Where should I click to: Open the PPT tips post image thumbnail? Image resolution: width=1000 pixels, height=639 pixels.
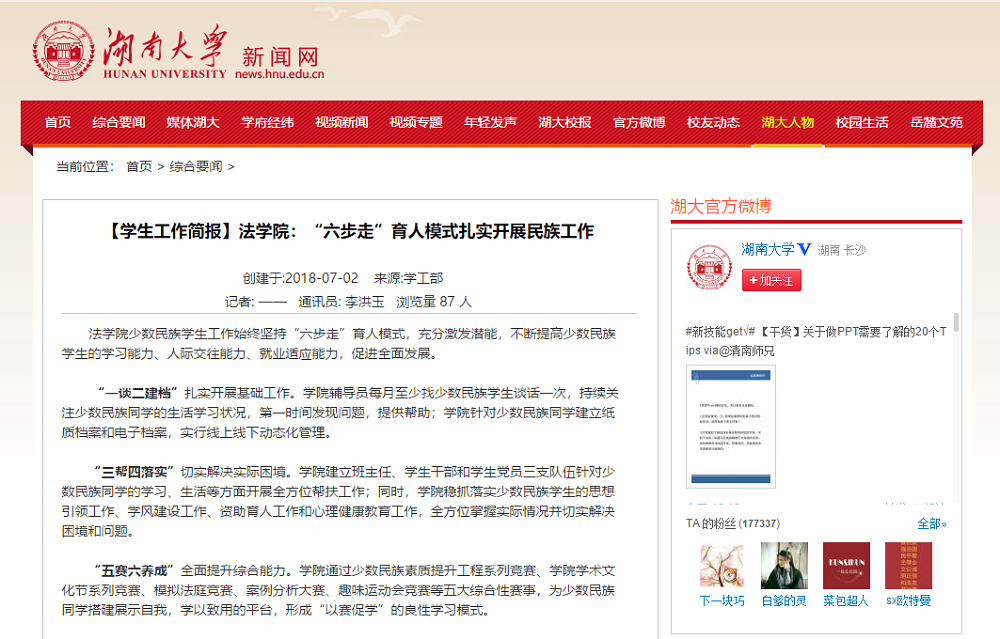730,427
